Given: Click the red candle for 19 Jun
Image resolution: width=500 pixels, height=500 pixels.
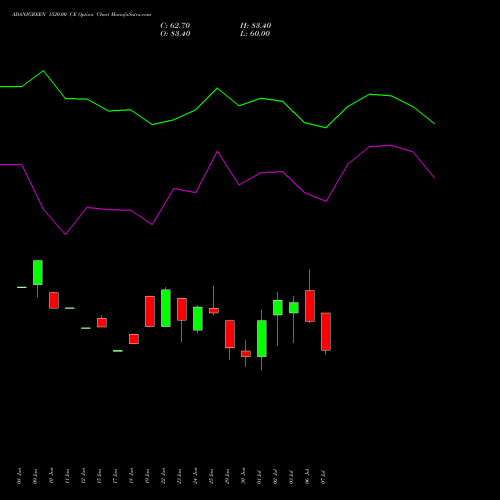Looking at the screenshot, I should 150,311.
